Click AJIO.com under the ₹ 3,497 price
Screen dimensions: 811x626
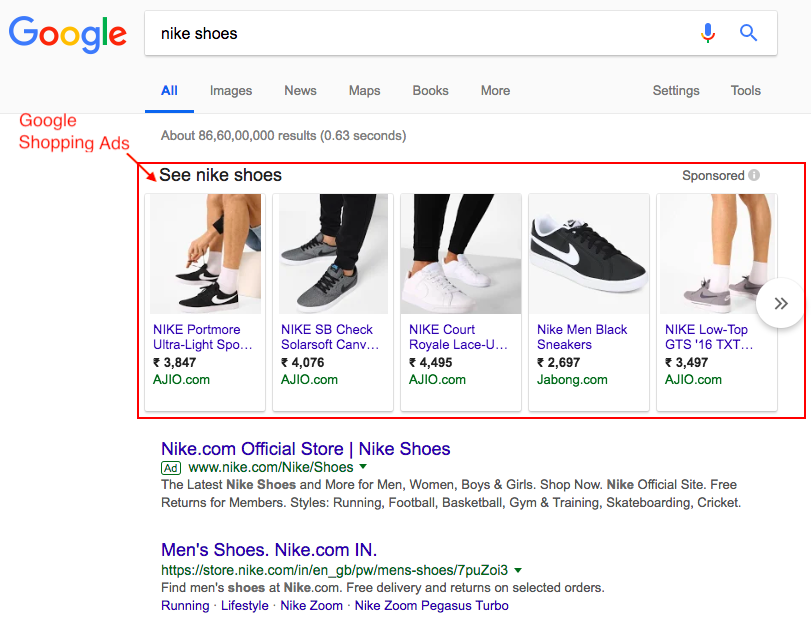click(693, 380)
